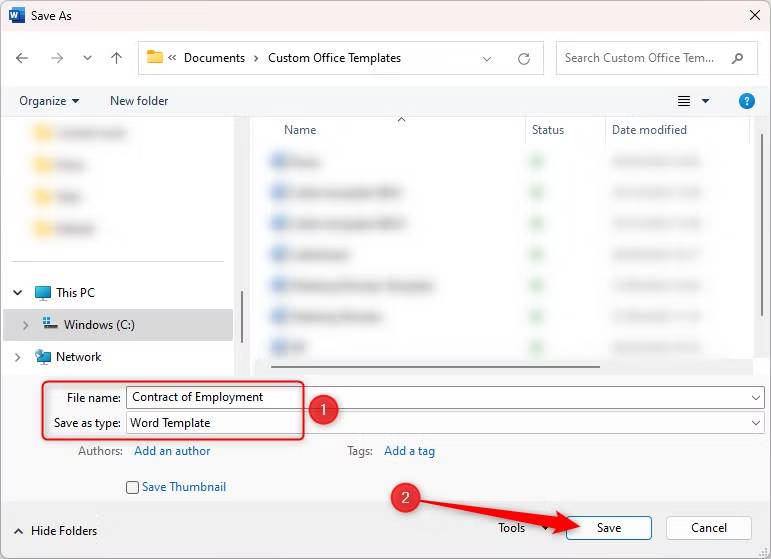The width and height of the screenshot is (771, 559).
Task: Change view with the list view icon
Action: pos(684,101)
